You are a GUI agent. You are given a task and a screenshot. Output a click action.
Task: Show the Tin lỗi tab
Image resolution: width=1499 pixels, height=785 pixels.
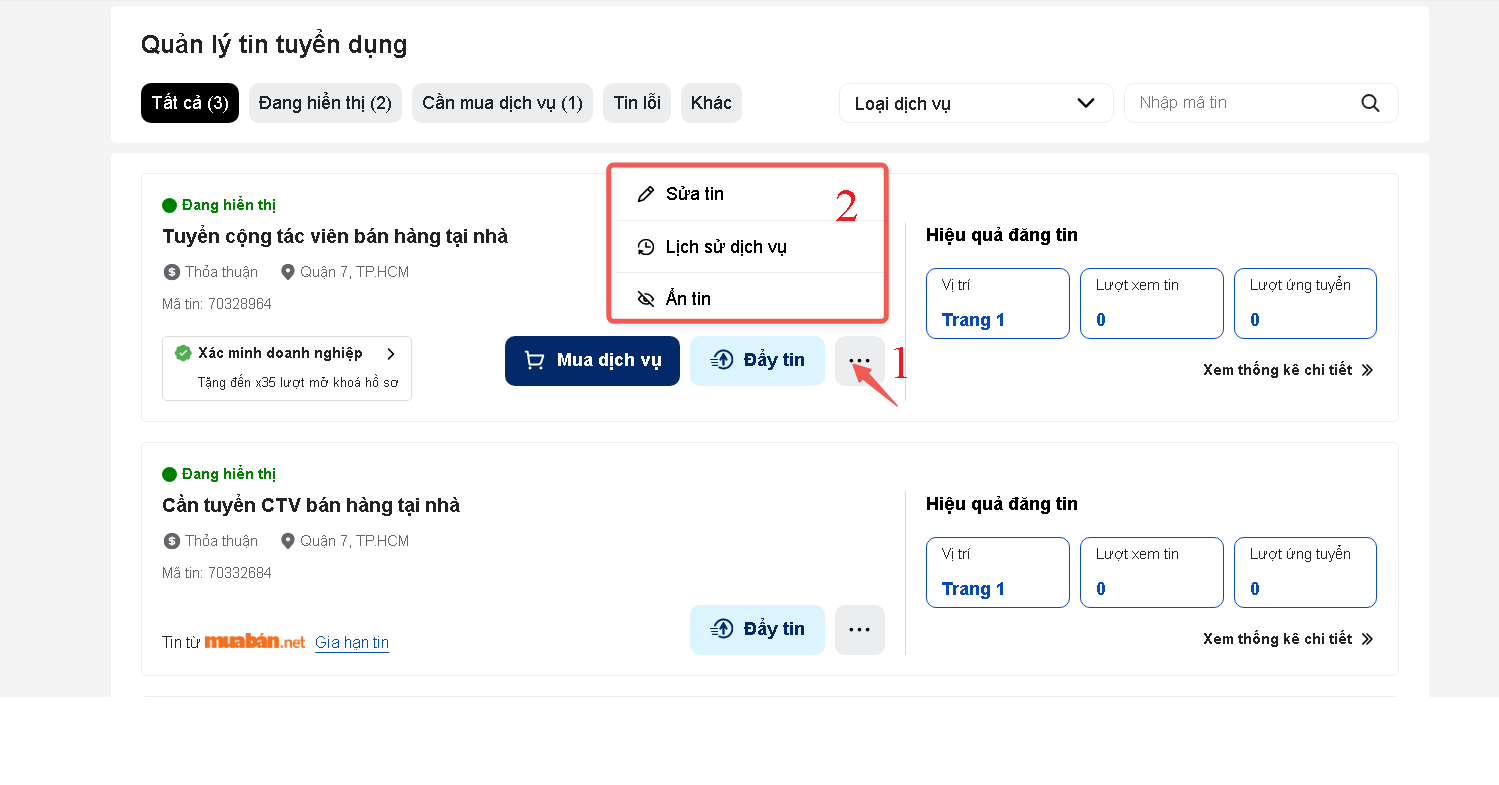click(x=637, y=103)
